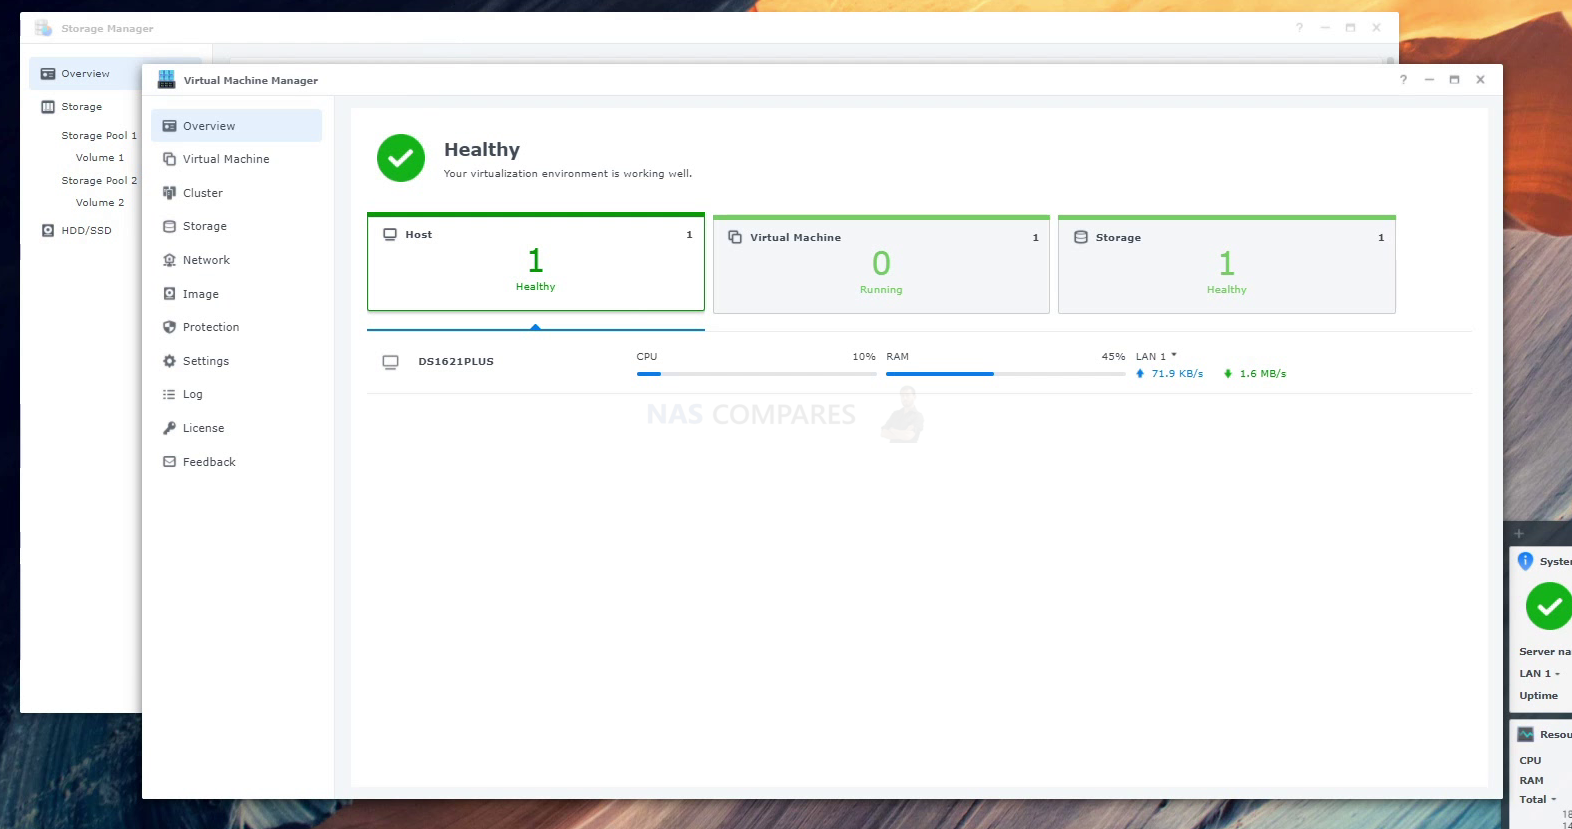Select Volume 2 in Storage Manager

[x=100, y=203]
